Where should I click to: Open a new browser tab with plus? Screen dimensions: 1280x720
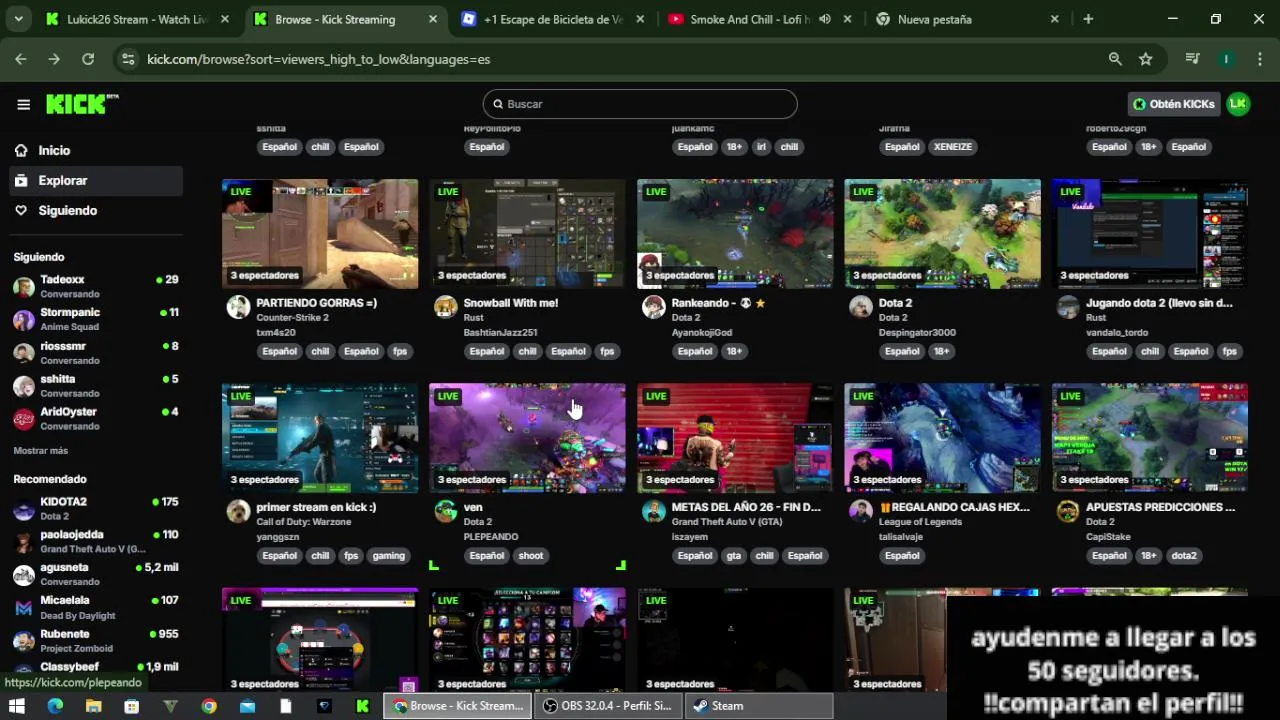pyautogui.click(x=1088, y=19)
